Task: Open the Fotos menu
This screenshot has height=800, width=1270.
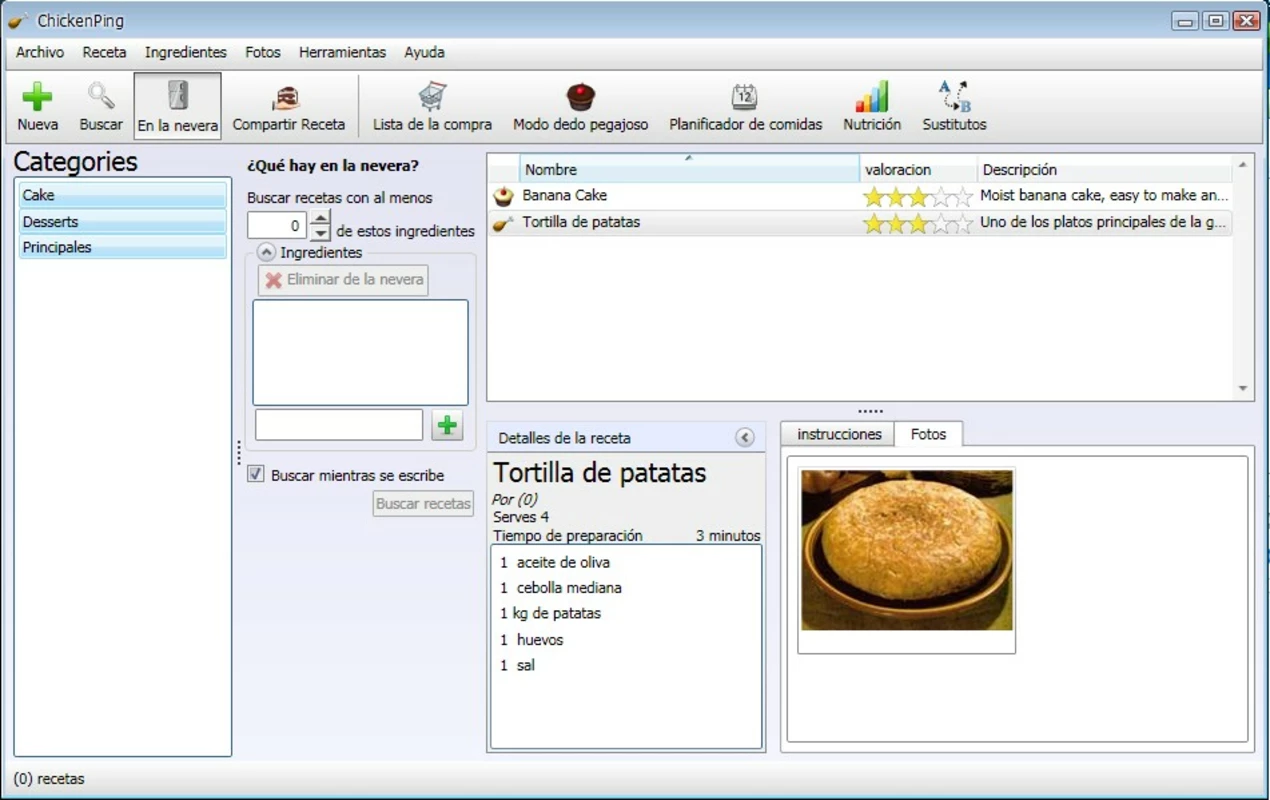Action: click(263, 52)
